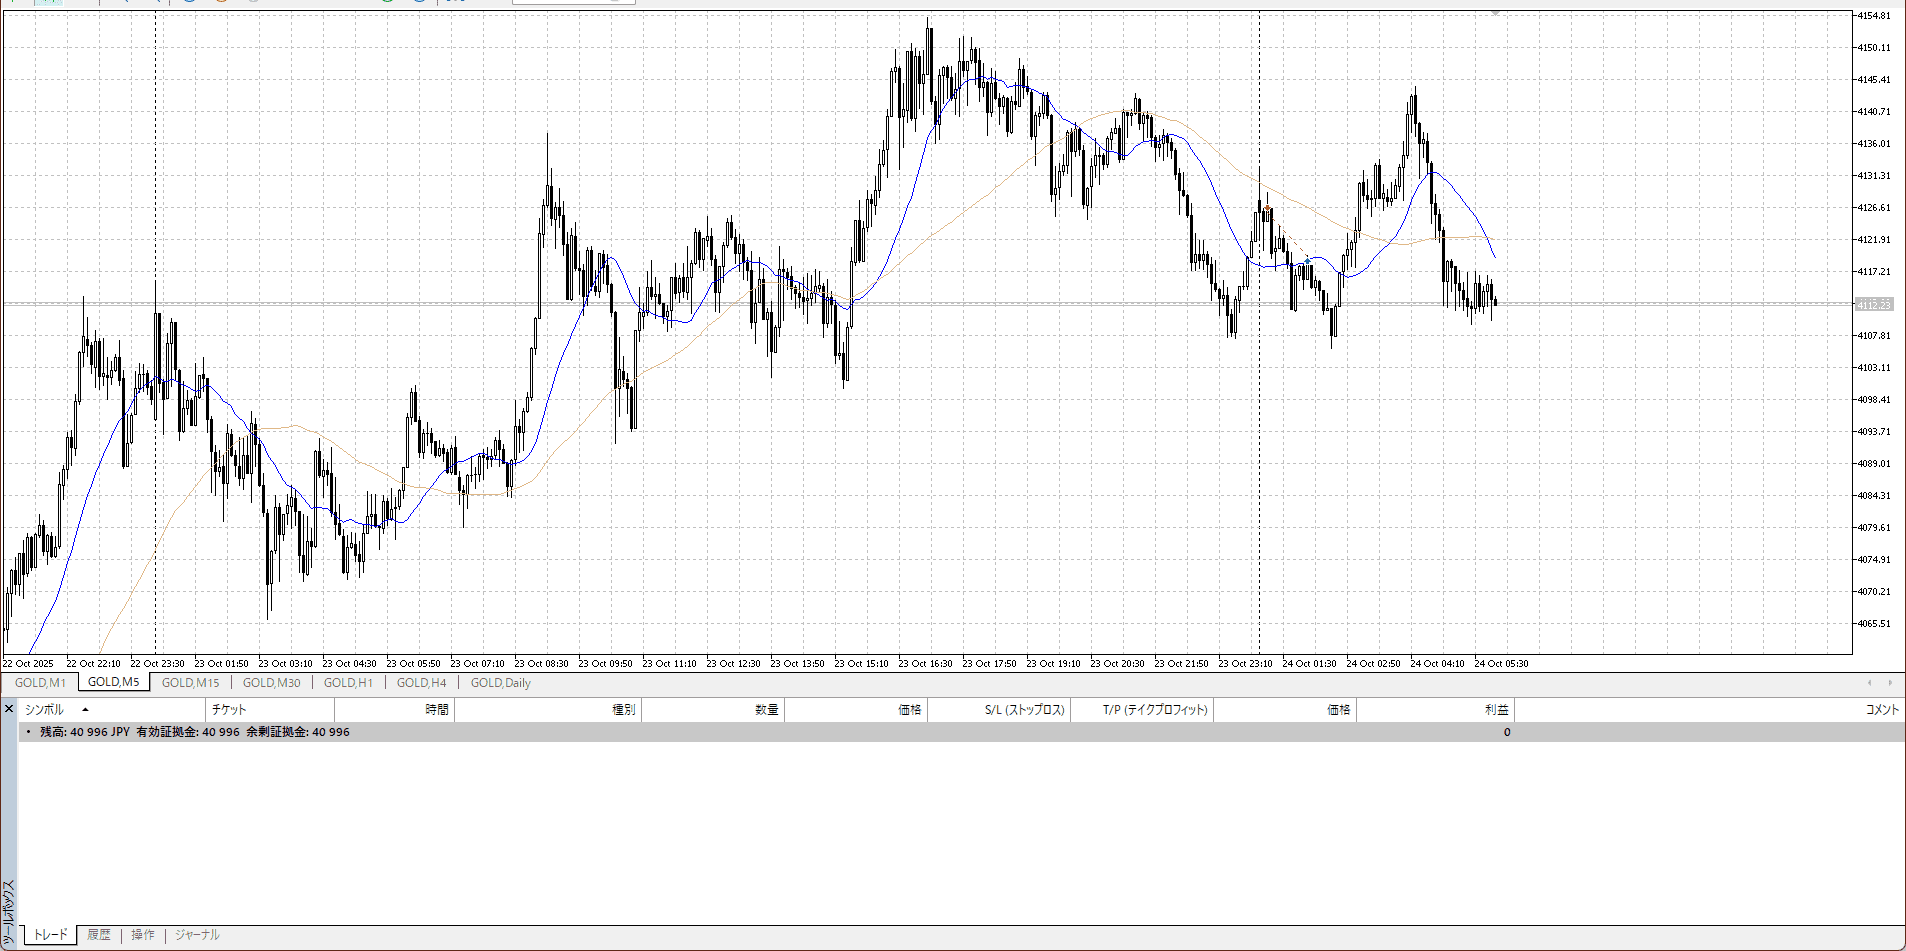The width and height of the screenshot is (1906, 951).
Task: Select the GOLD,M30 chart tab
Action: click(271, 683)
